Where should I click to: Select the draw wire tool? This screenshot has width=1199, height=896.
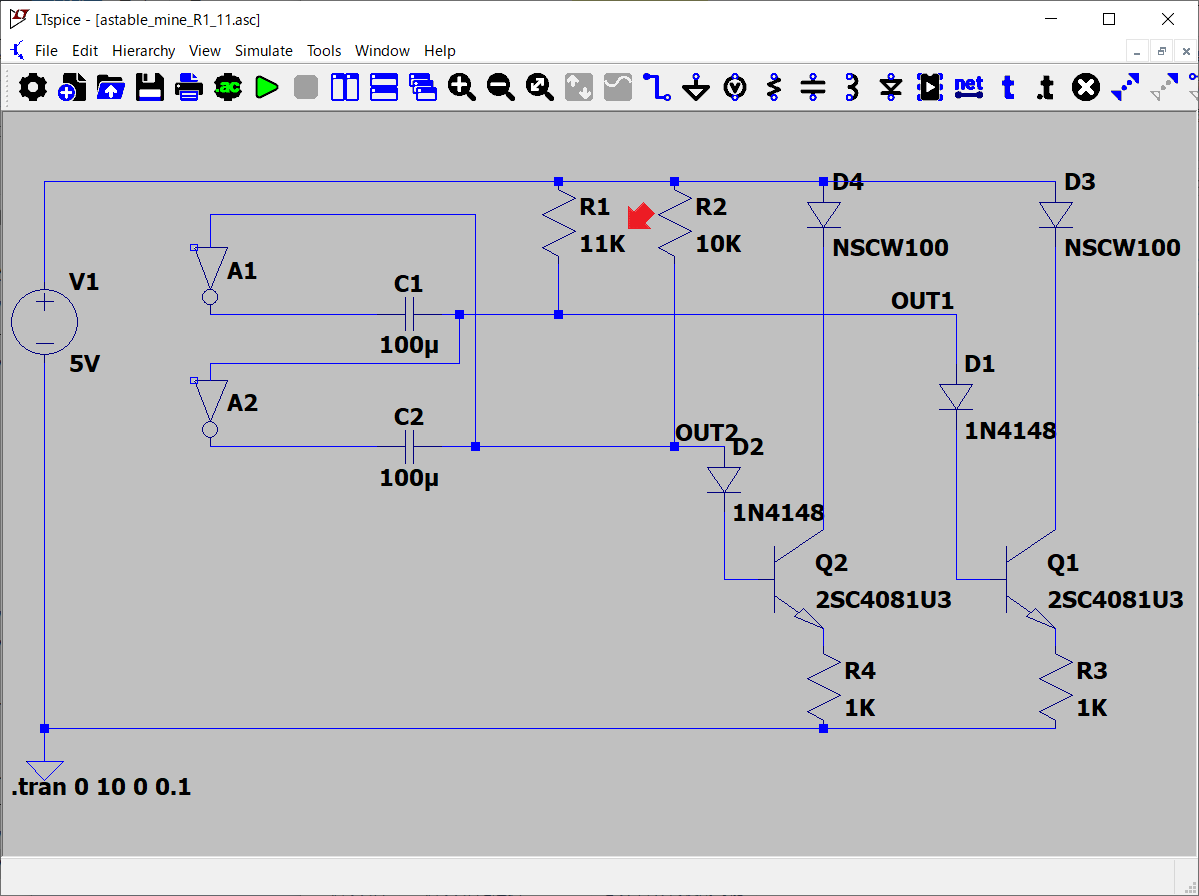pyautogui.click(x=656, y=88)
